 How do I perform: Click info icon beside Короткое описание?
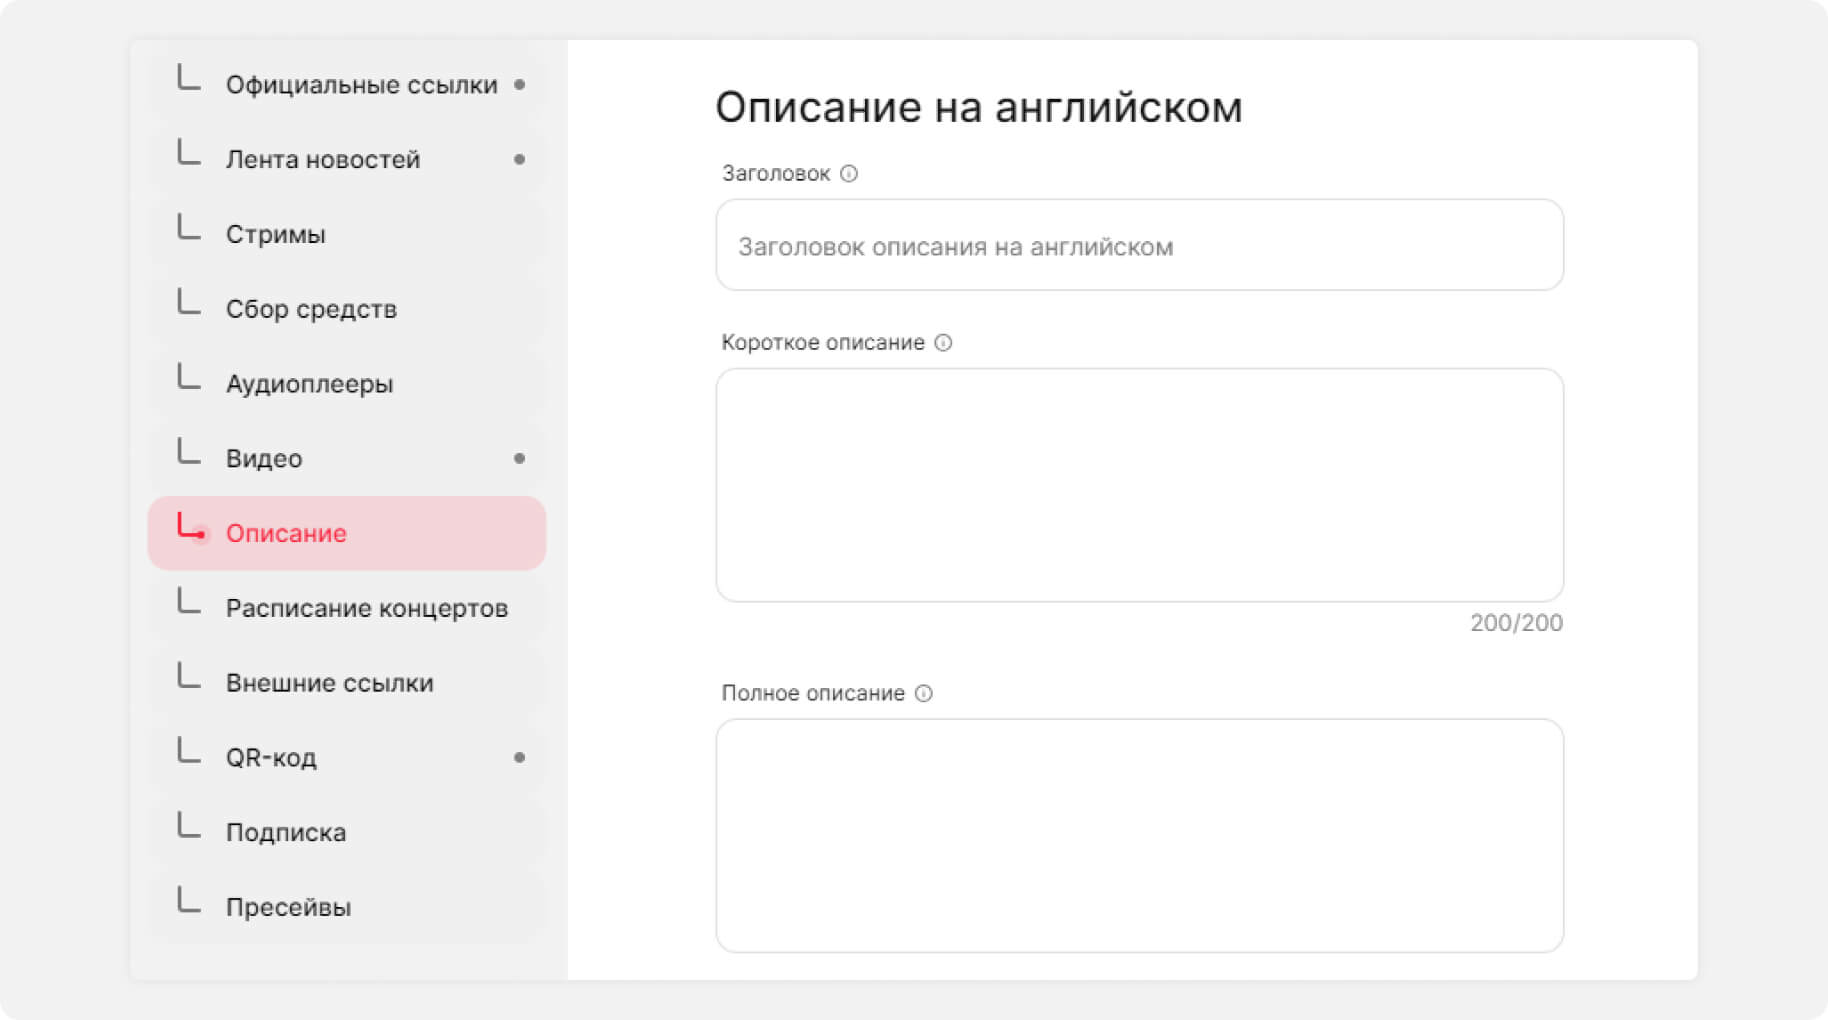pyautogui.click(x=943, y=343)
